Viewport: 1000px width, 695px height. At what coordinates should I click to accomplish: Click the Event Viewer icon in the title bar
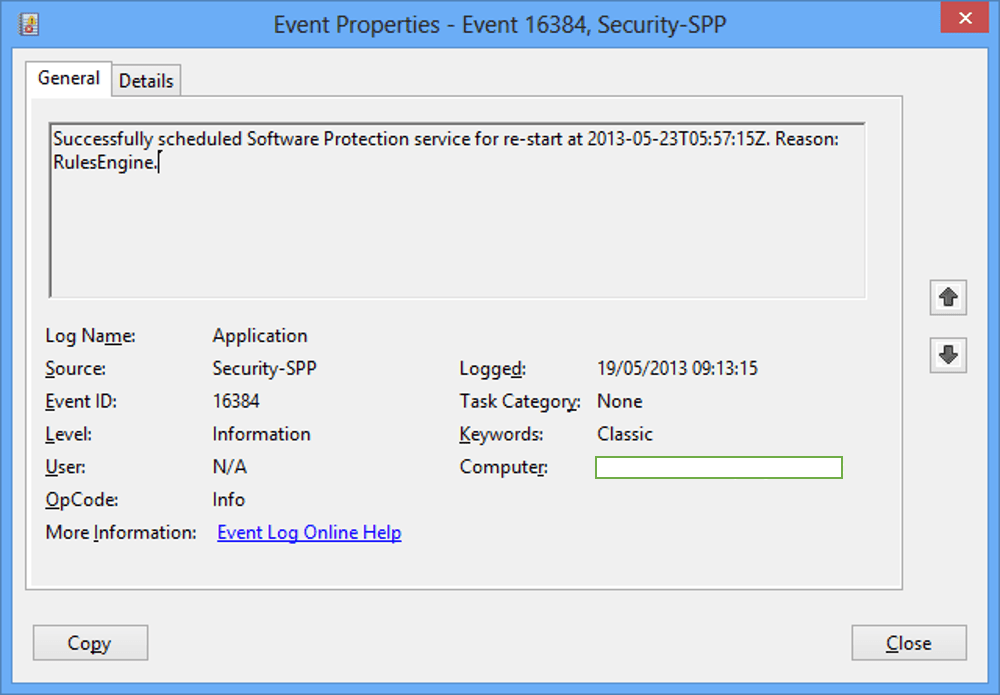[x=29, y=22]
